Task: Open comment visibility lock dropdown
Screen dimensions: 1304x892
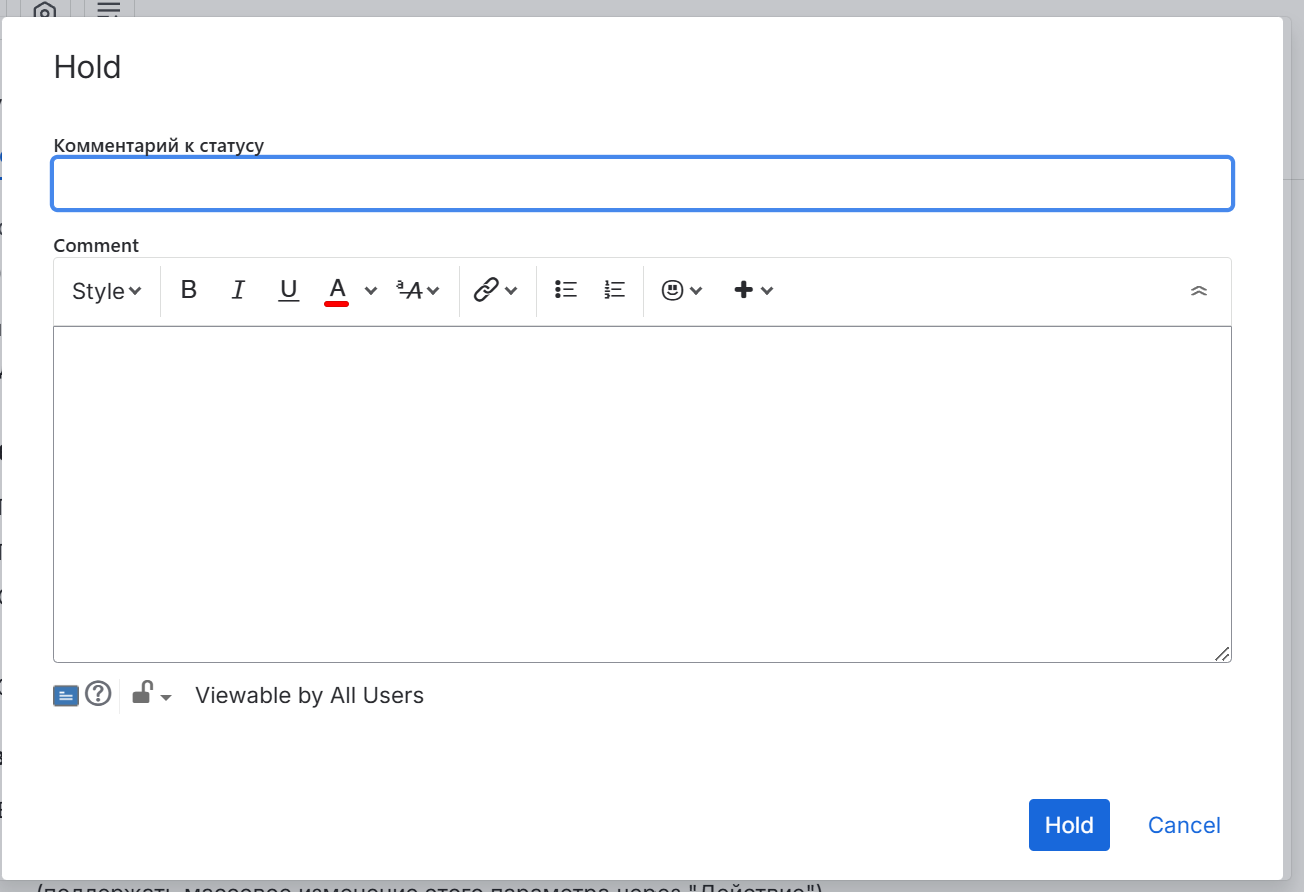Action: point(152,694)
